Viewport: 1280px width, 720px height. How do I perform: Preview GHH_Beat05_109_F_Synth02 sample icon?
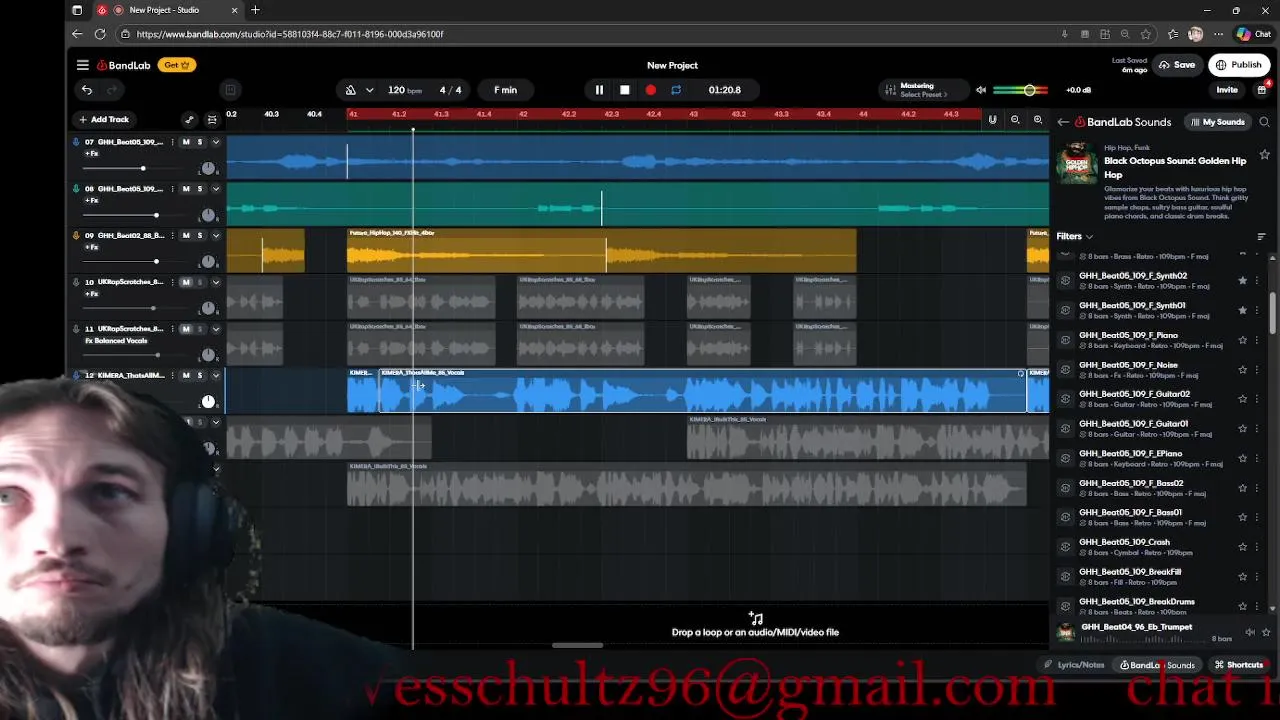tap(1066, 281)
